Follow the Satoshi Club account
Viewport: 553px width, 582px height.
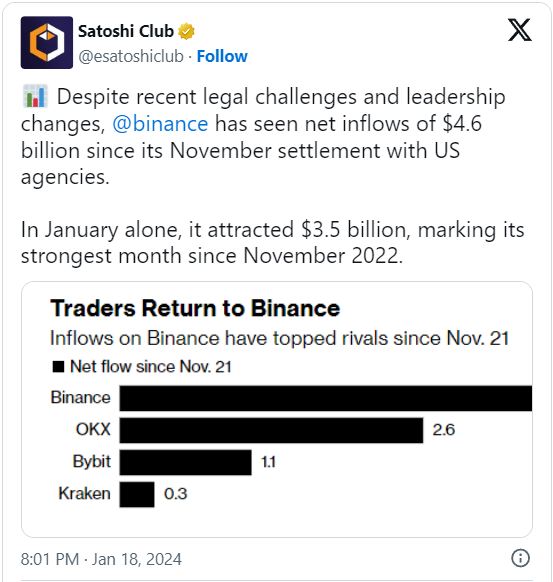tap(222, 56)
